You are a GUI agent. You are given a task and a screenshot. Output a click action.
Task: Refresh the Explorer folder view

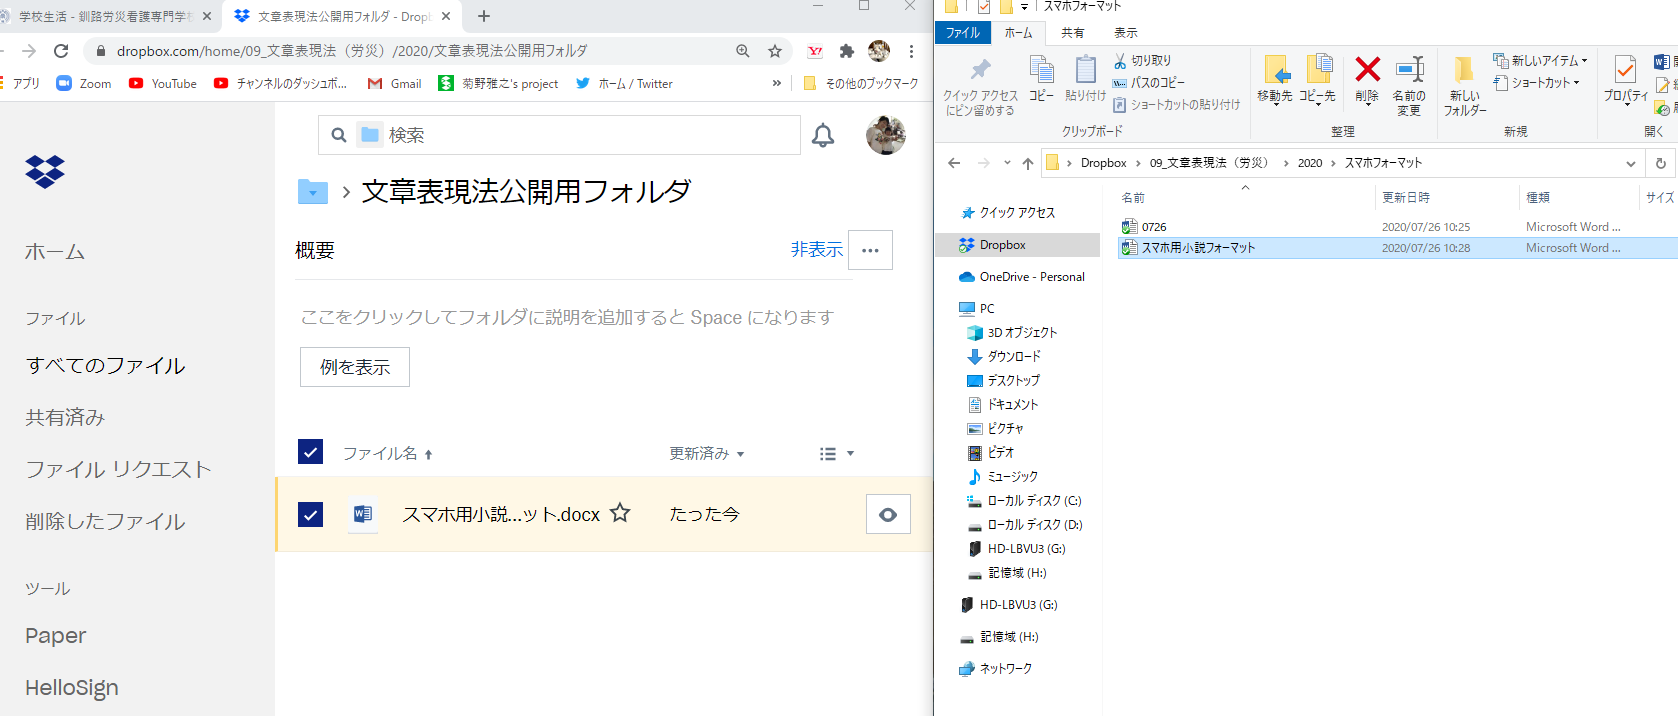[x=1660, y=163]
